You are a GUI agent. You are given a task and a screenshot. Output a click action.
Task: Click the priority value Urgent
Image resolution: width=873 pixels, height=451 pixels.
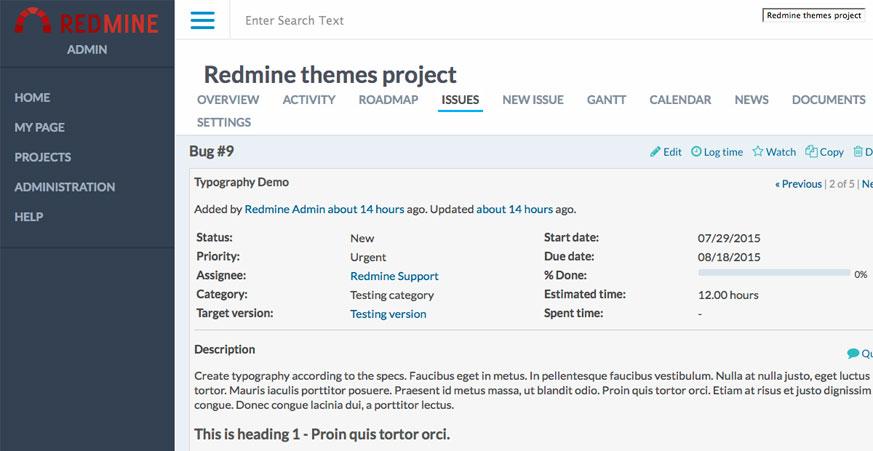368,257
